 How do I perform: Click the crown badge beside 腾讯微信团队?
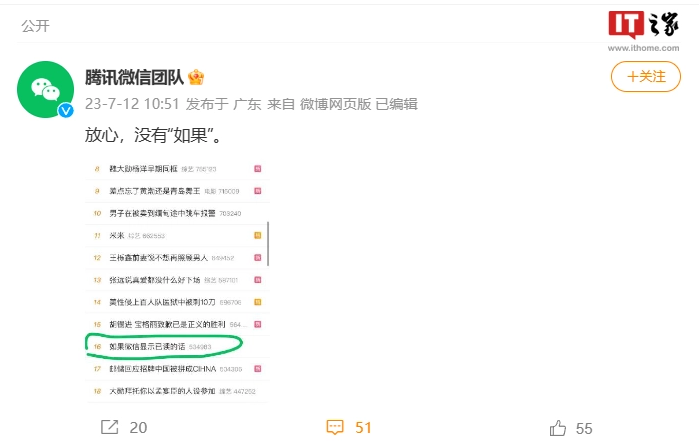click(x=196, y=78)
